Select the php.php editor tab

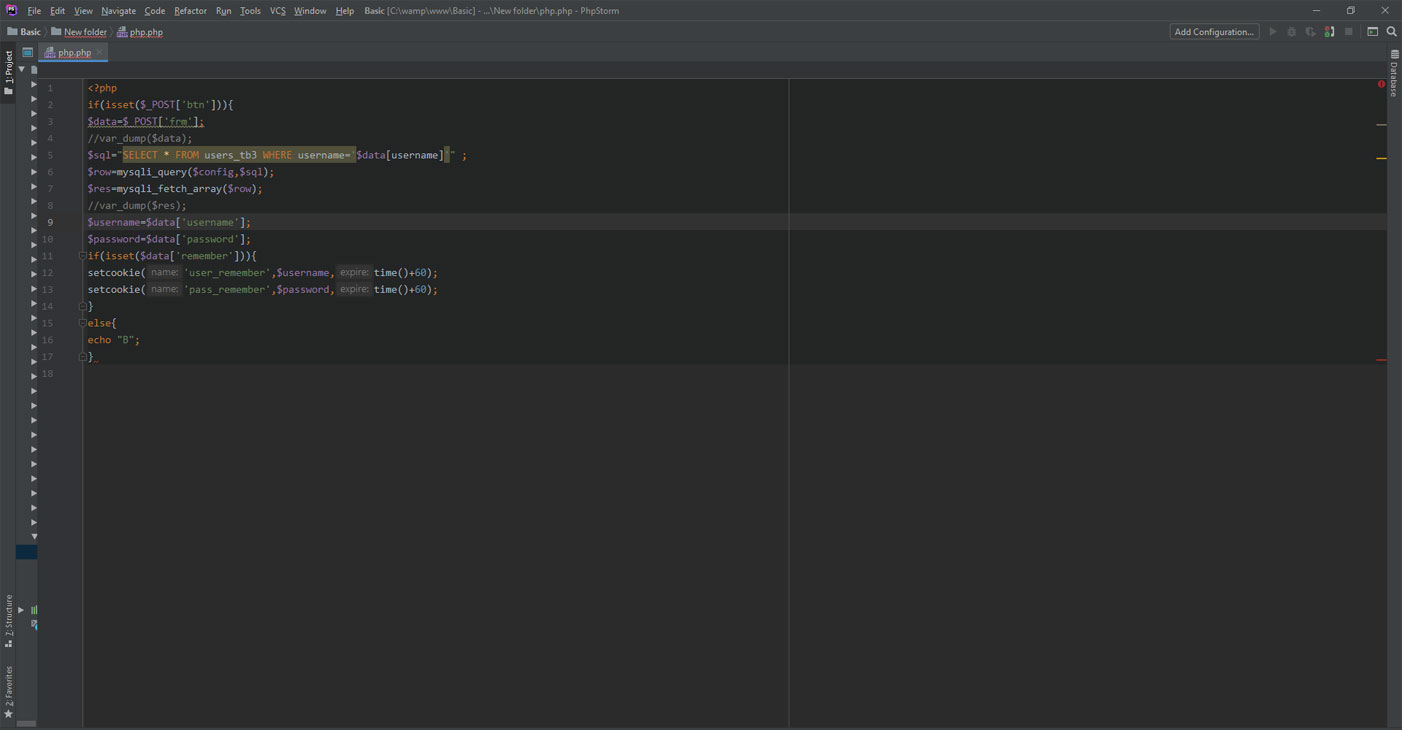pyautogui.click(x=74, y=52)
